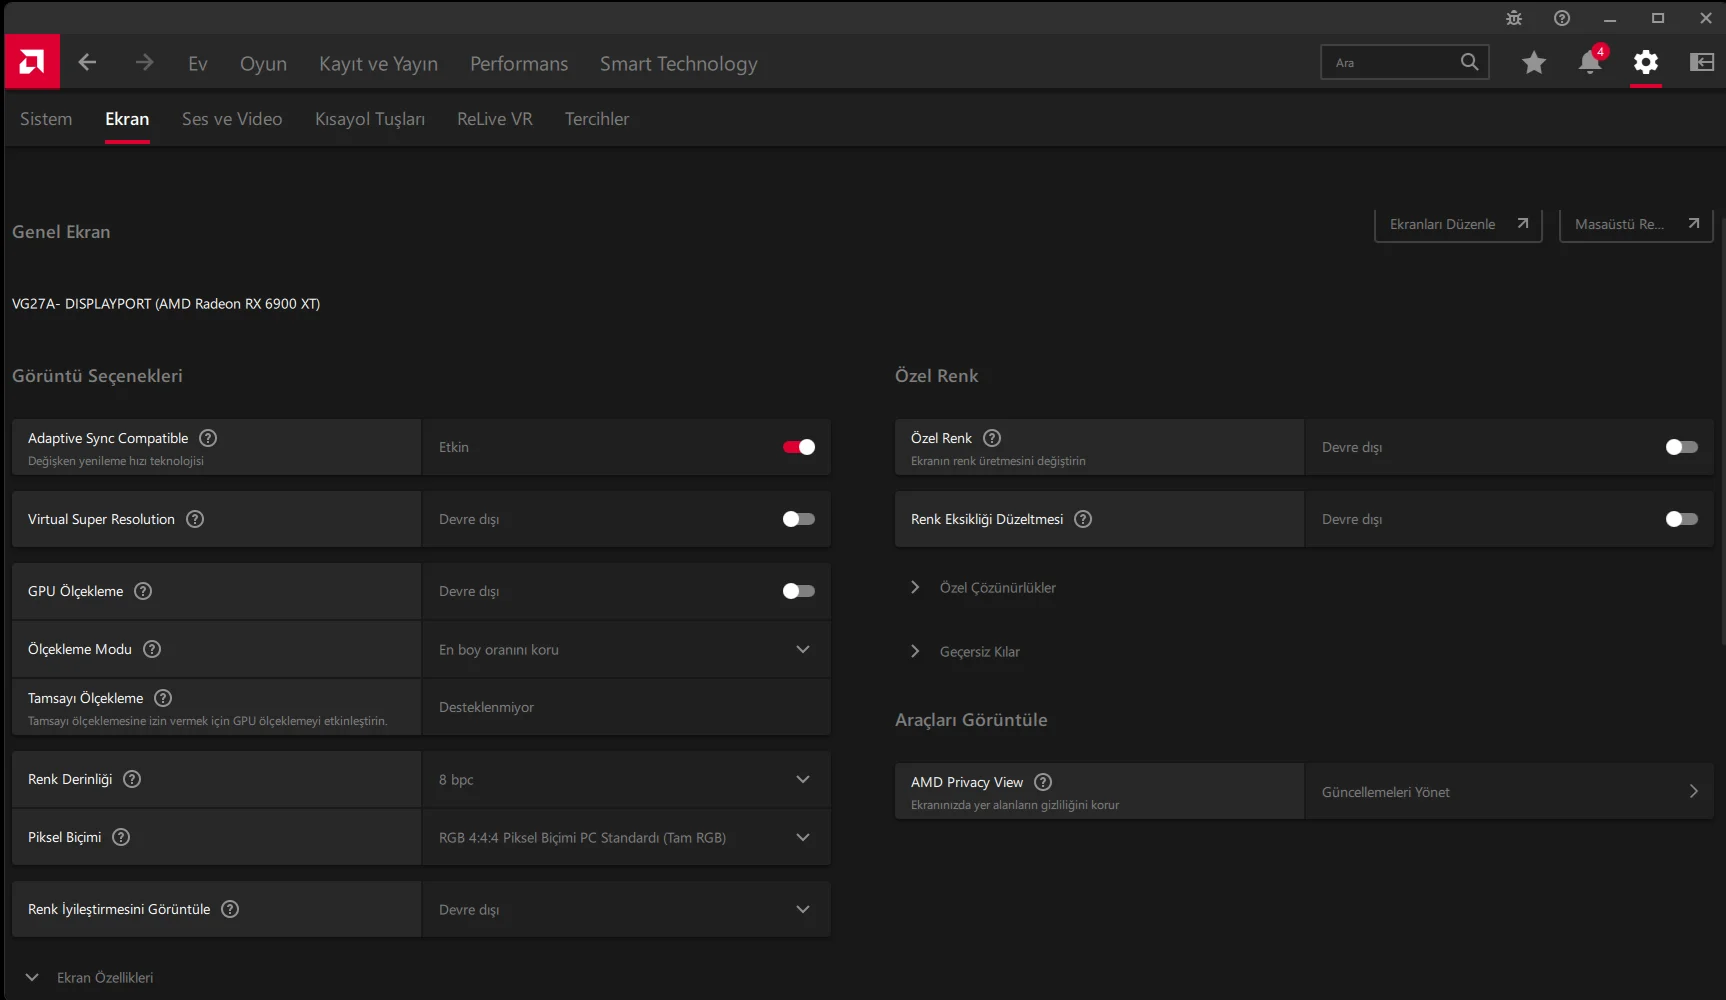Click the settings gear icon
Viewport: 1726px width, 1000px height.
pos(1645,62)
